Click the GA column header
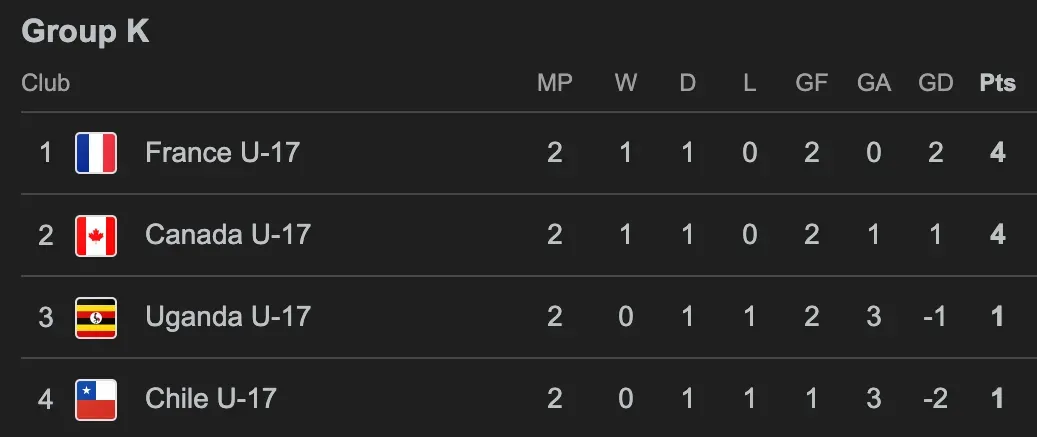Viewport: 1037px width, 437px height. [874, 83]
